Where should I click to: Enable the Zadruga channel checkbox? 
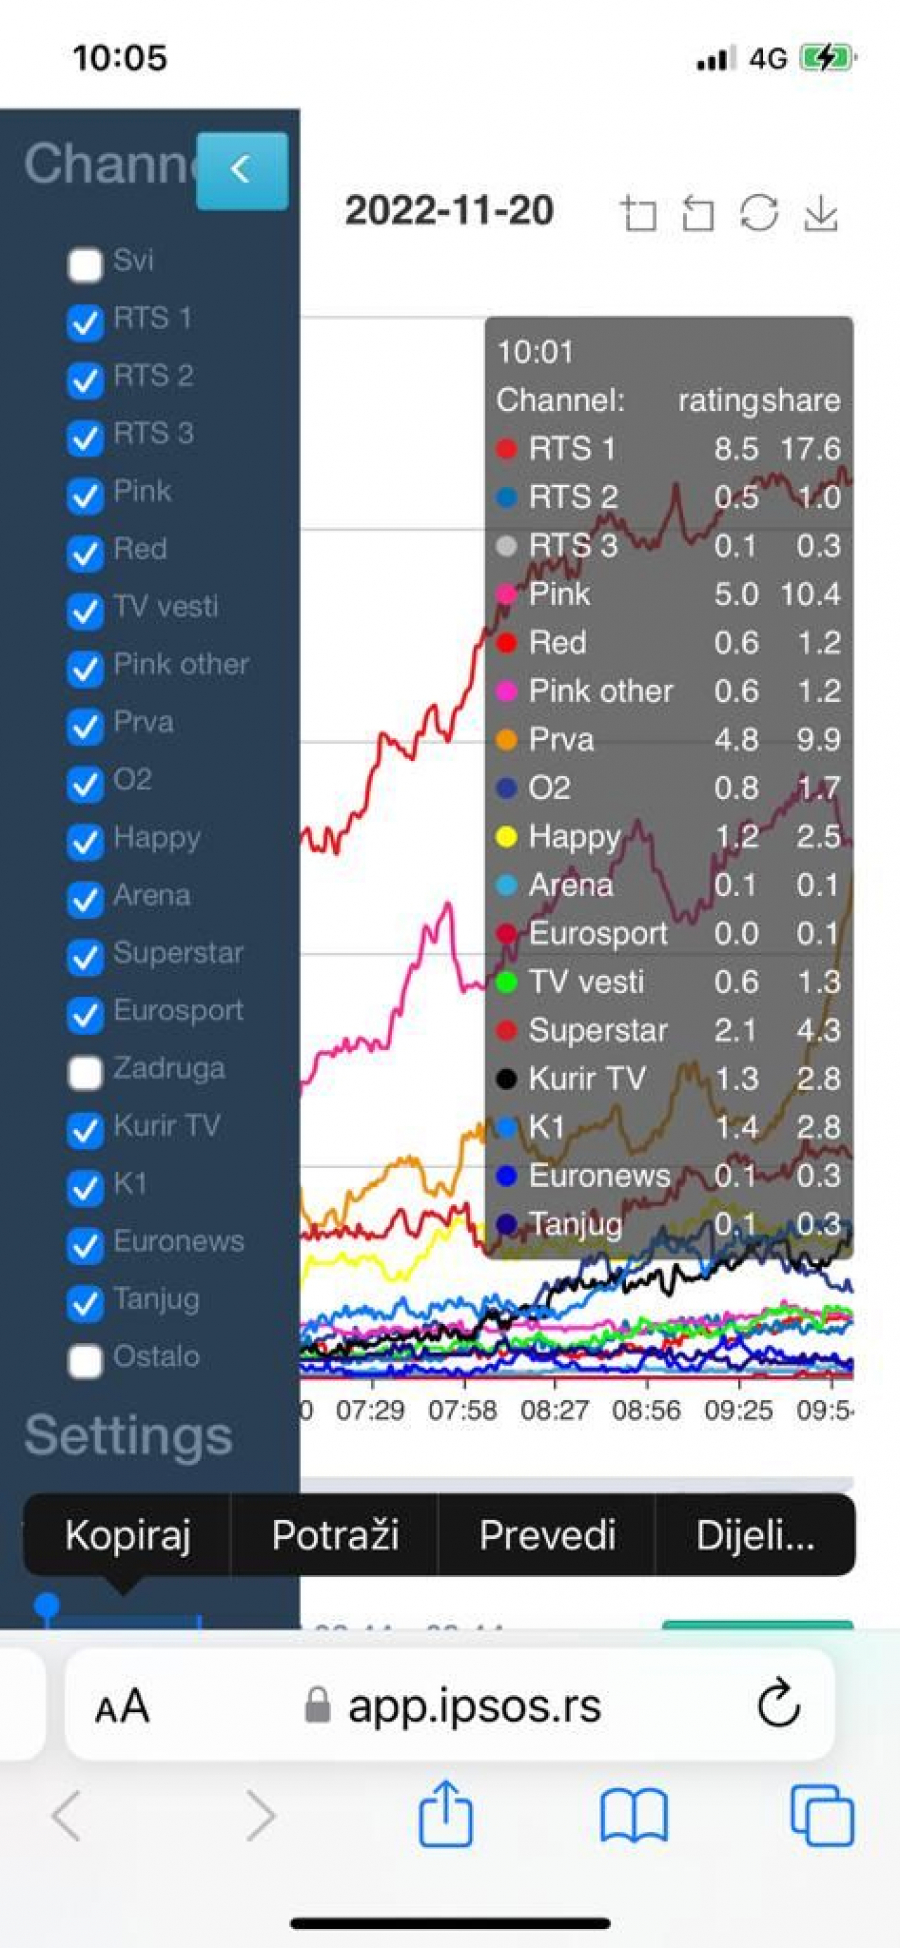click(85, 1072)
